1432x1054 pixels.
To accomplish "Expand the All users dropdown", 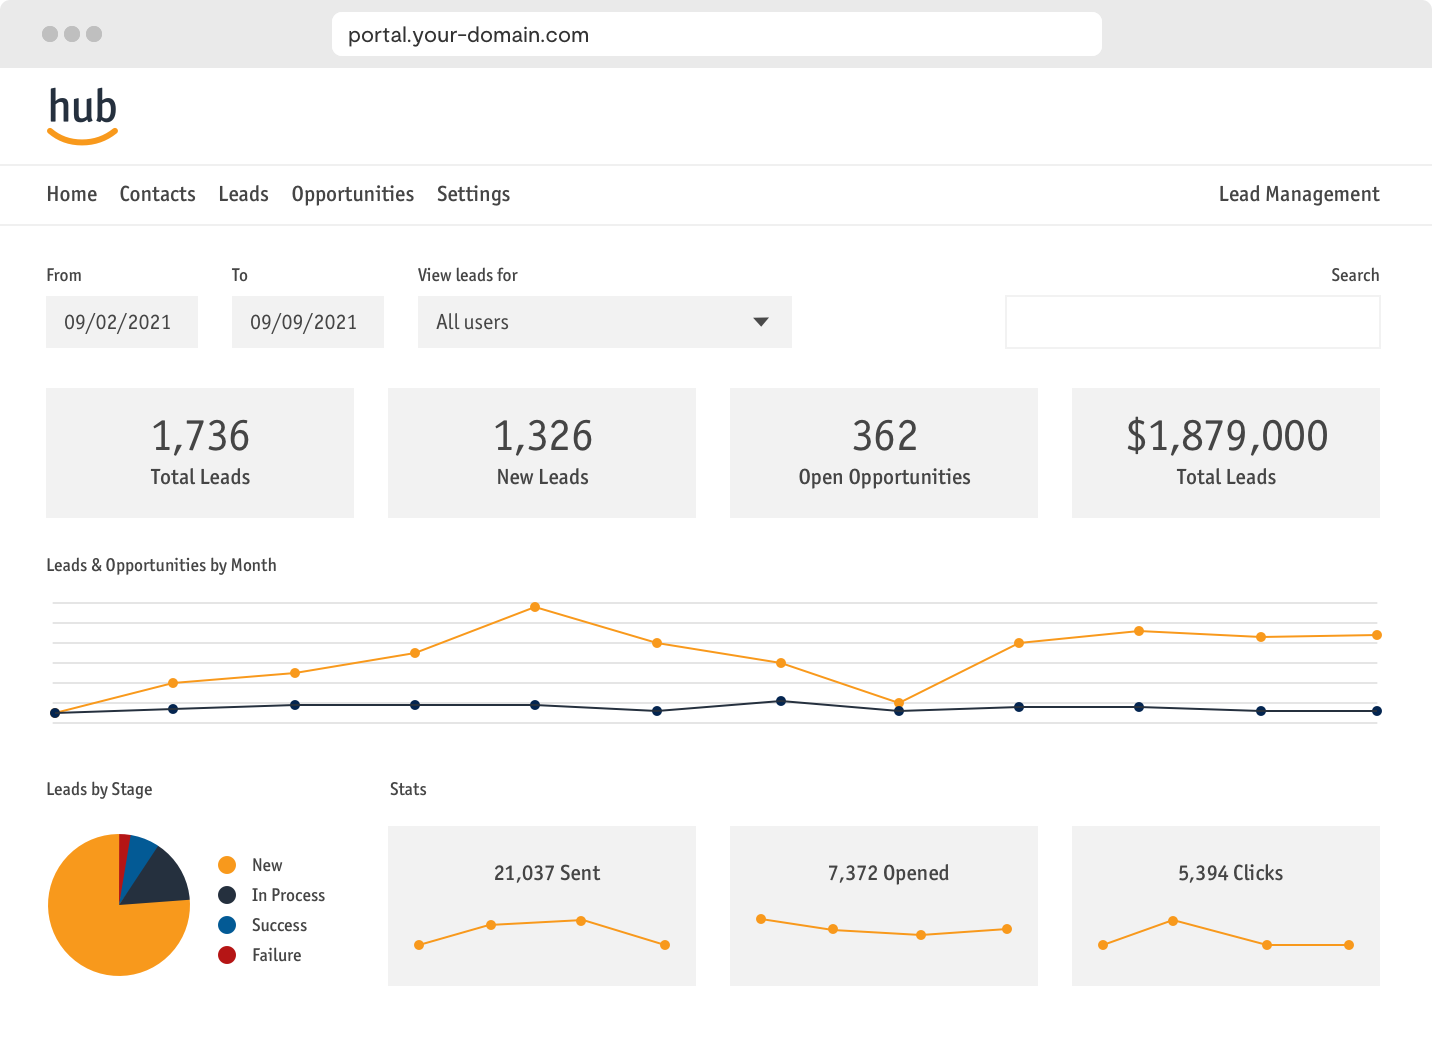I will 604,322.
